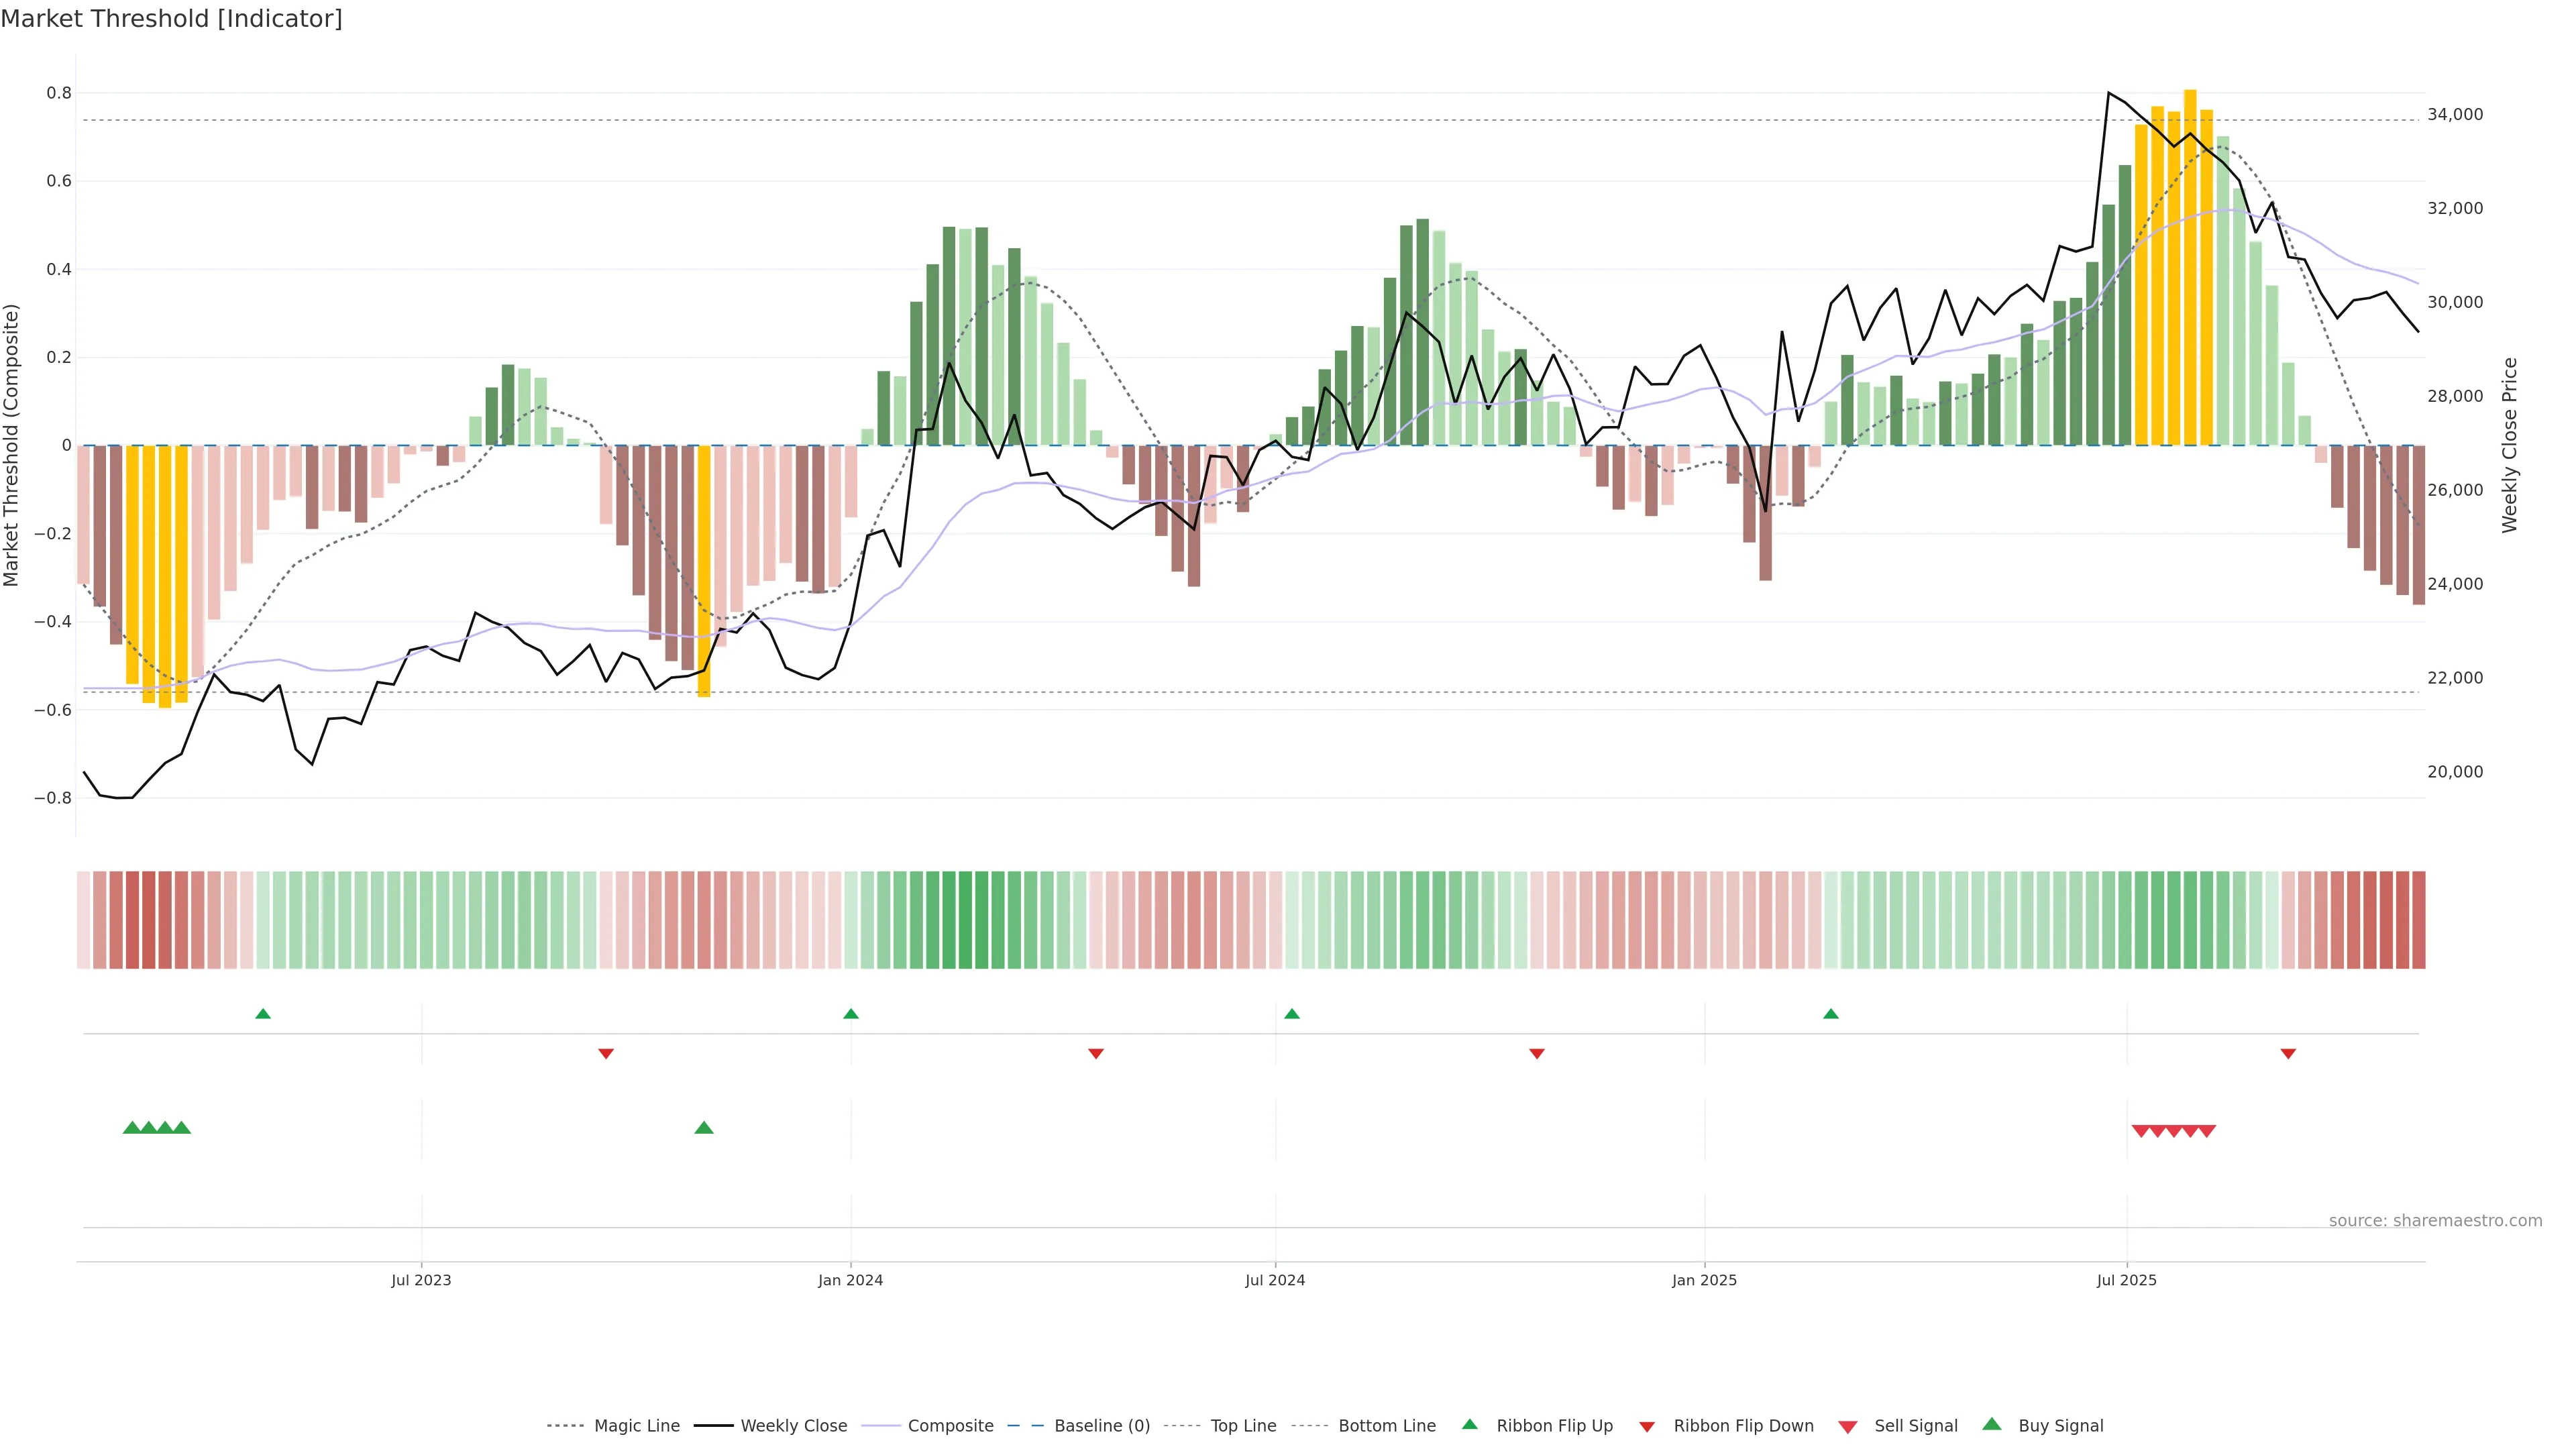Click the Ribbon Flip Up marker at Jan 2024
Screen dimensions: 2576x1449
tap(851, 1014)
